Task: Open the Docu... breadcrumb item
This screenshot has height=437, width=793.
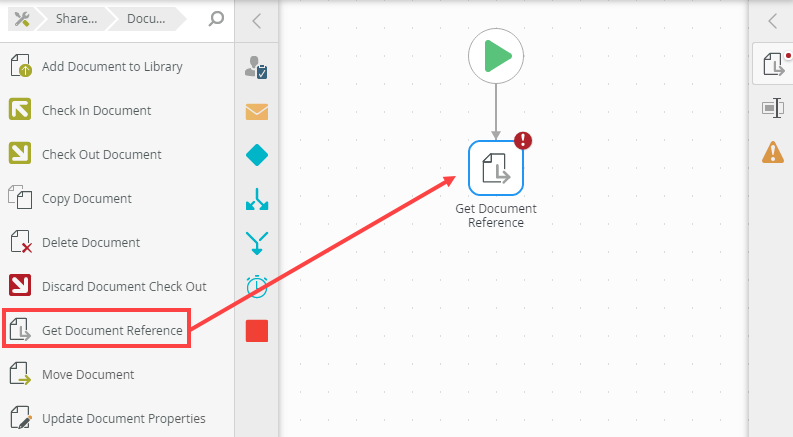Action: click(x=146, y=19)
